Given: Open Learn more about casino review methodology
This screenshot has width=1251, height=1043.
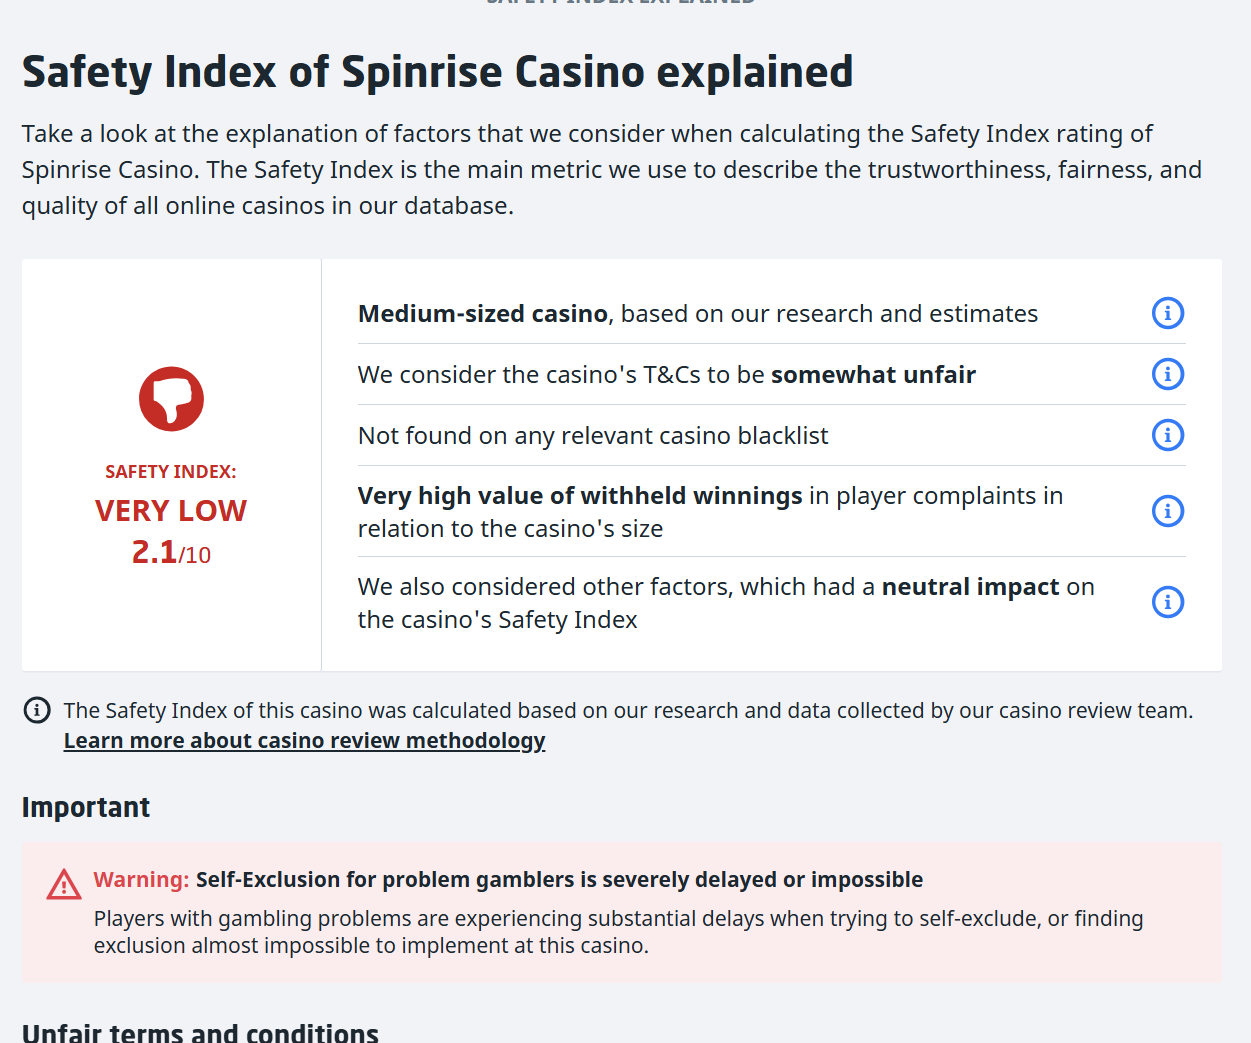Looking at the screenshot, I should [x=304, y=741].
